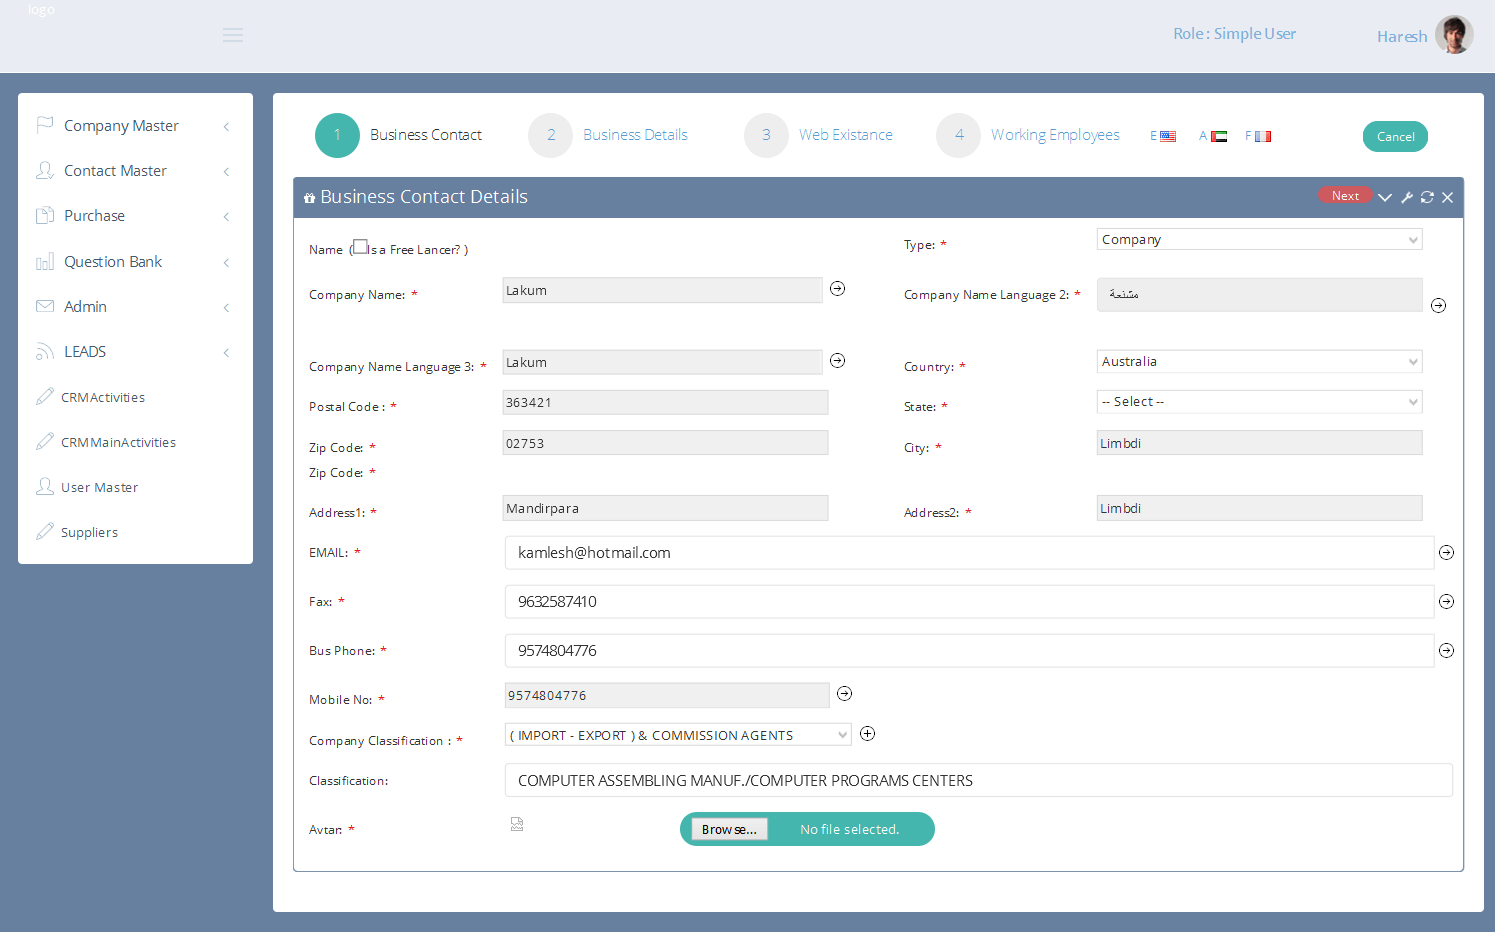Image resolution: width=1495 pixels, height=932 pixels.
Task: Click the Cancel button
Action: tap(1395, 137)
